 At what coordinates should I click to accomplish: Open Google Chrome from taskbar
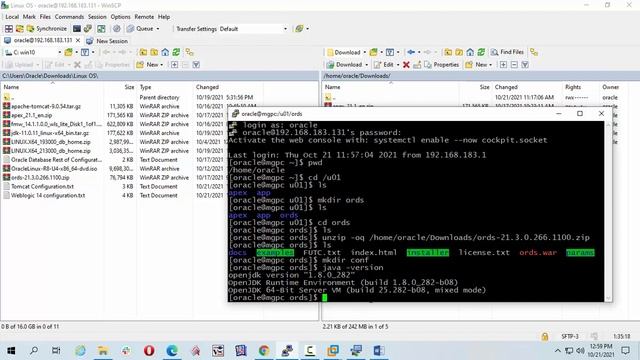pyautogui.click(x=264, y=350)
